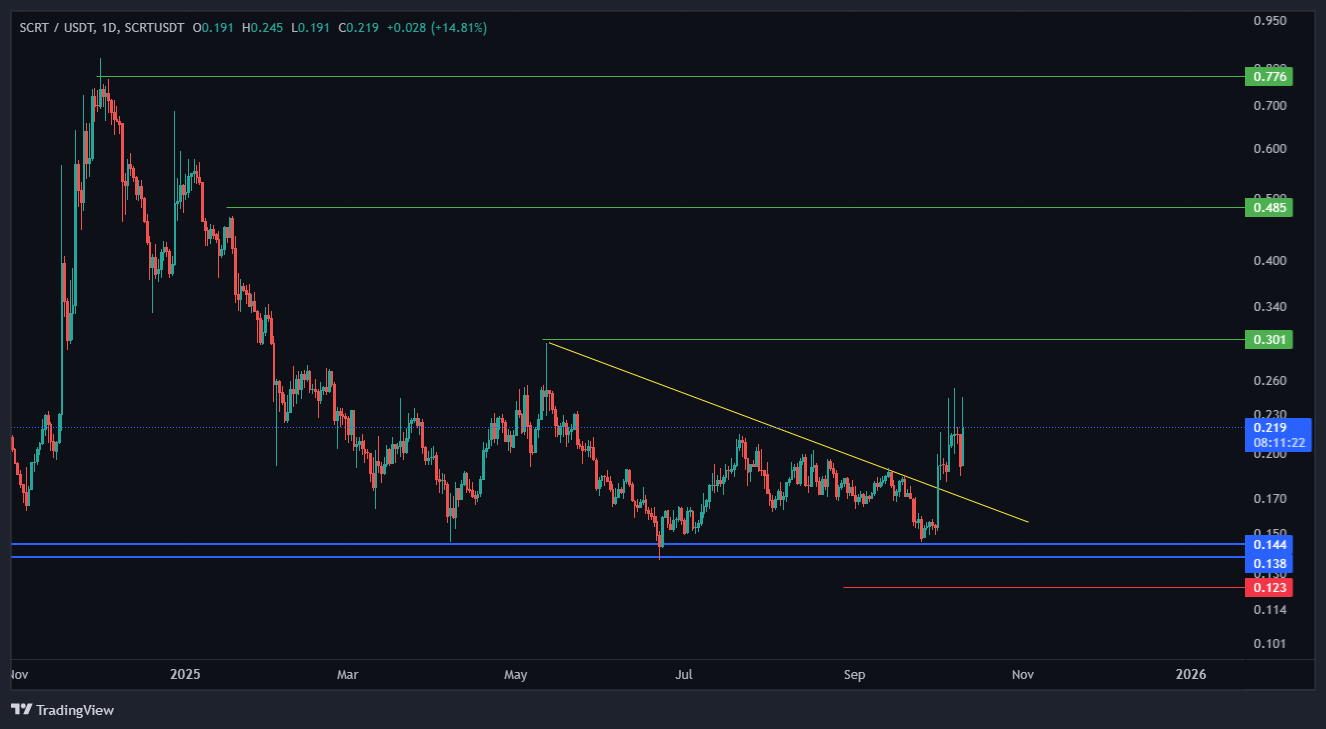1326x729 pixels.
Task: Select the Sep label on time axis
Action: 854,675
